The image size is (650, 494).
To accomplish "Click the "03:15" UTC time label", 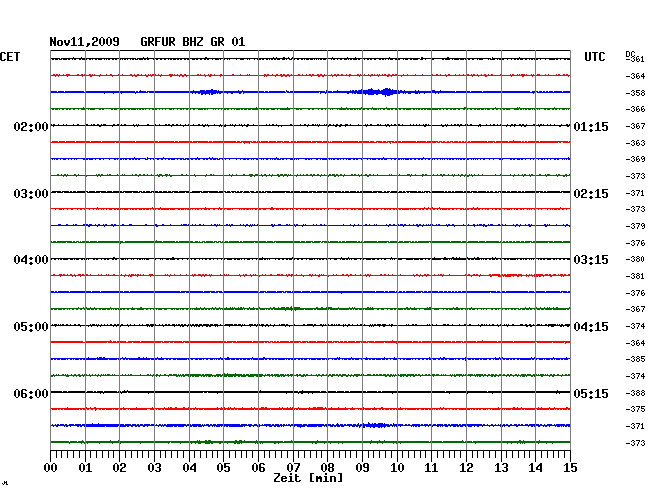I will point(591,260).
